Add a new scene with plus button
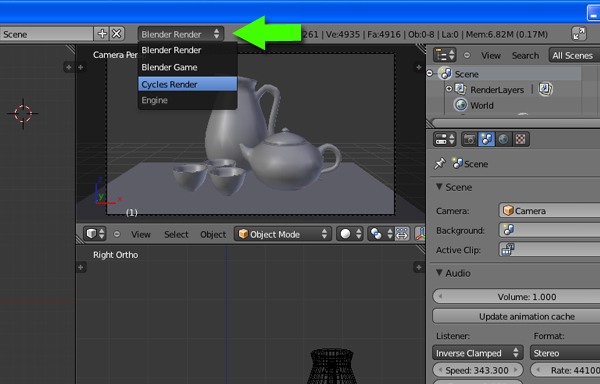 coord(102,34)
